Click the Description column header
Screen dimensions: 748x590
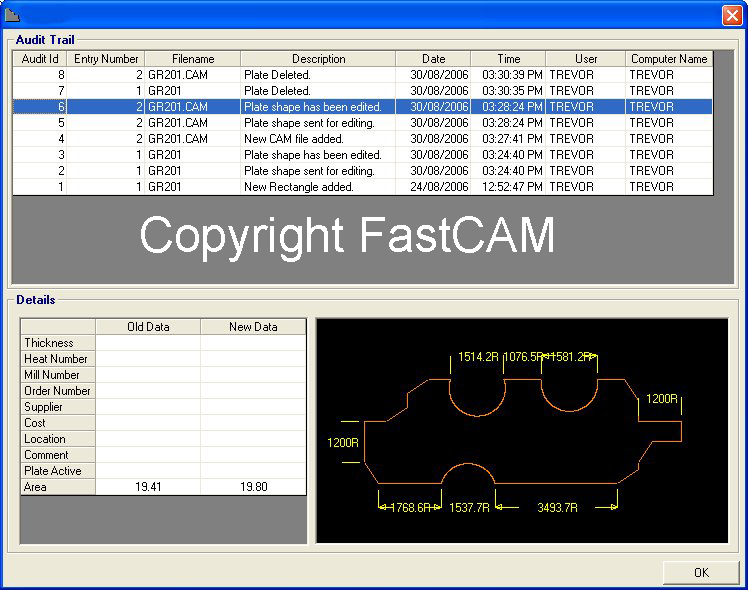click(x=318, y=59)
